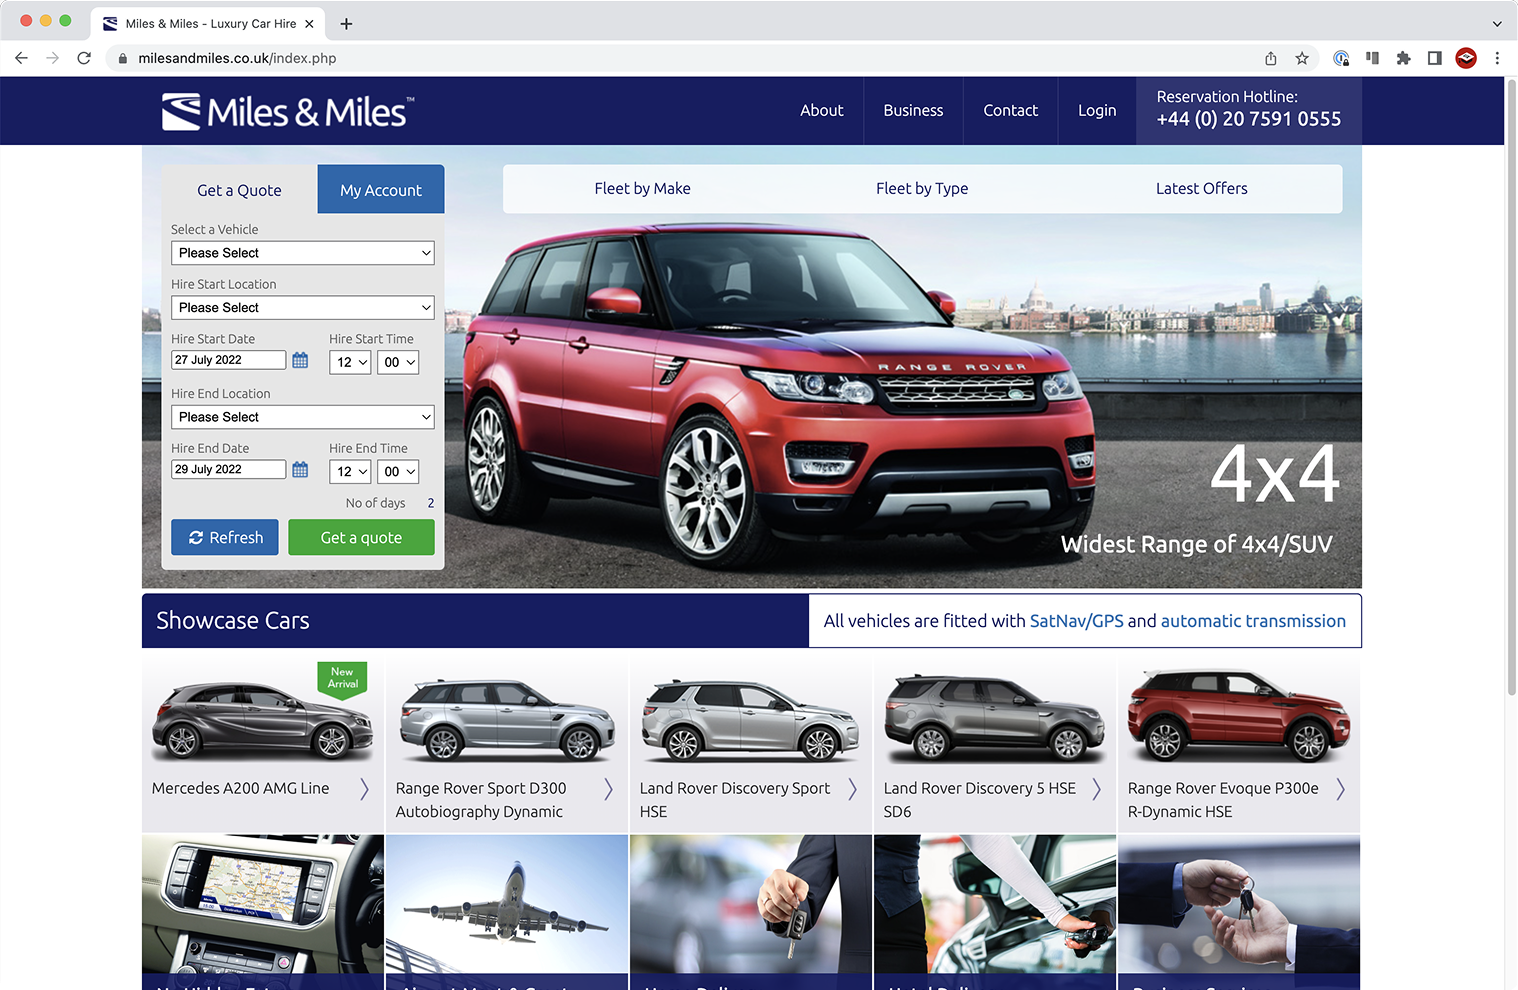This screenshot has width=1518, height=990.
Task: Click the blue shield extension icon
Action: [1341, 58]
